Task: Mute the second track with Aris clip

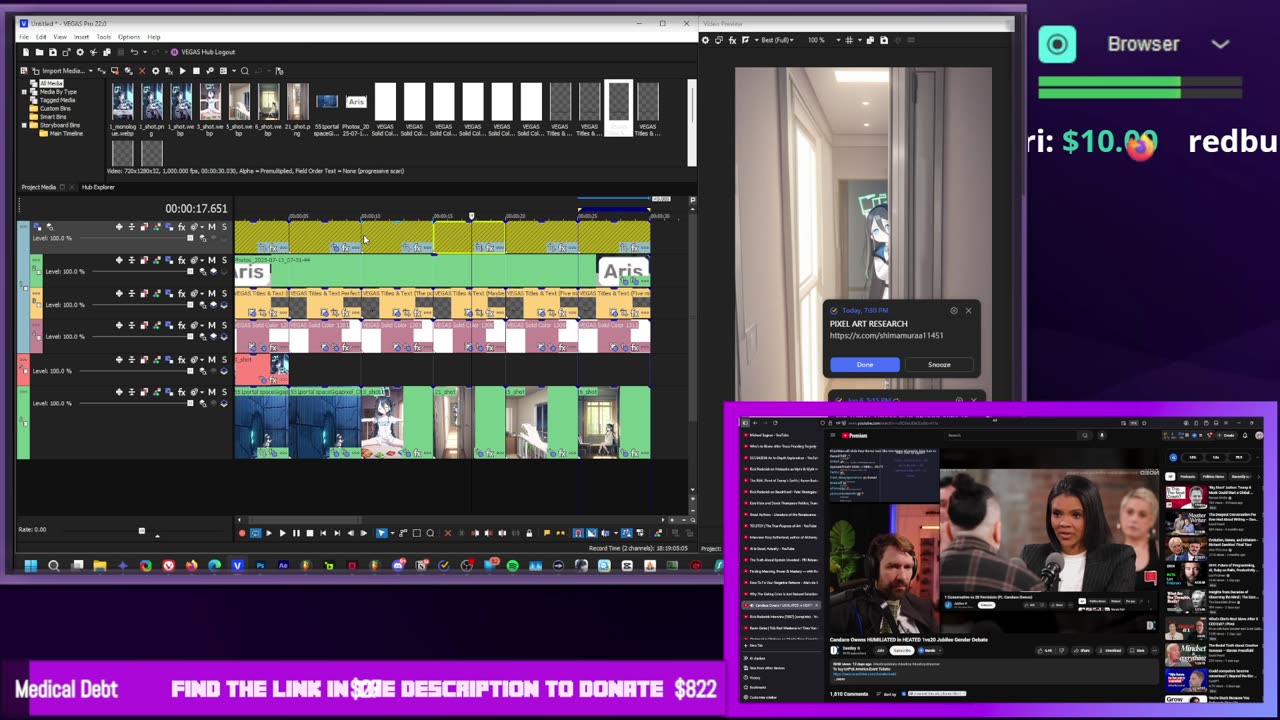Action: coord(211,260)
